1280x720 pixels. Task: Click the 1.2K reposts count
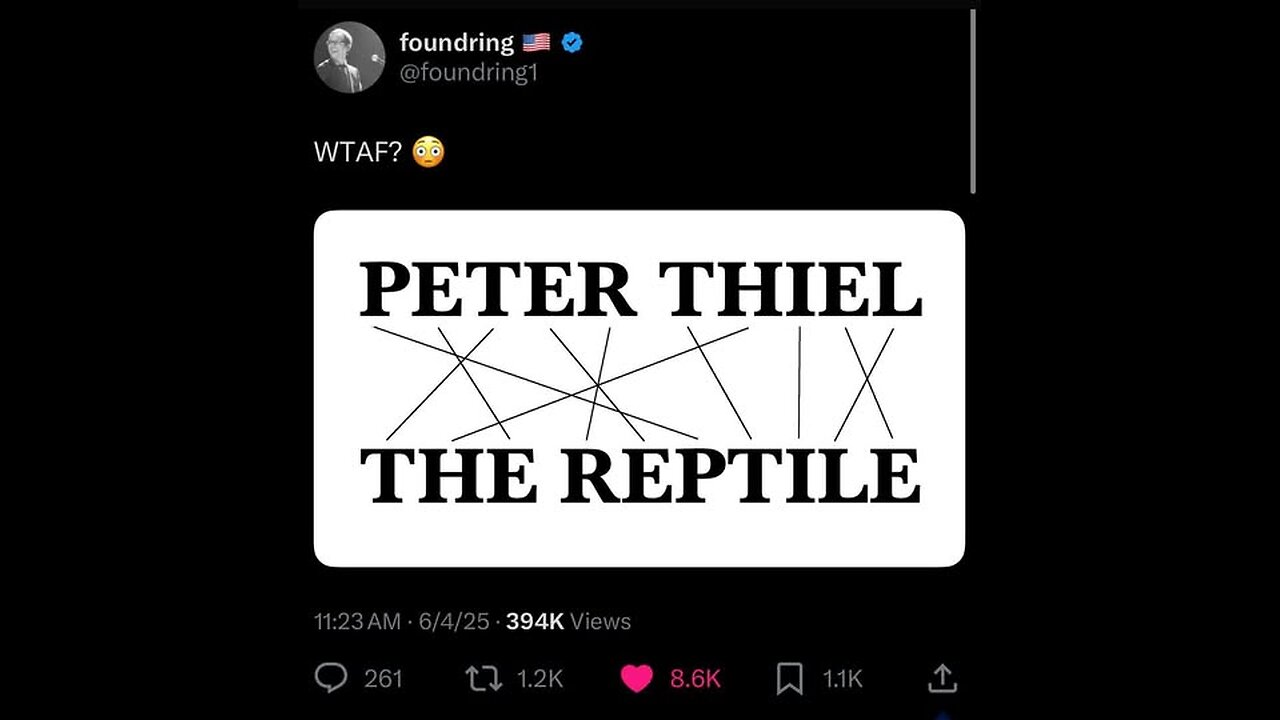(540, 680)
